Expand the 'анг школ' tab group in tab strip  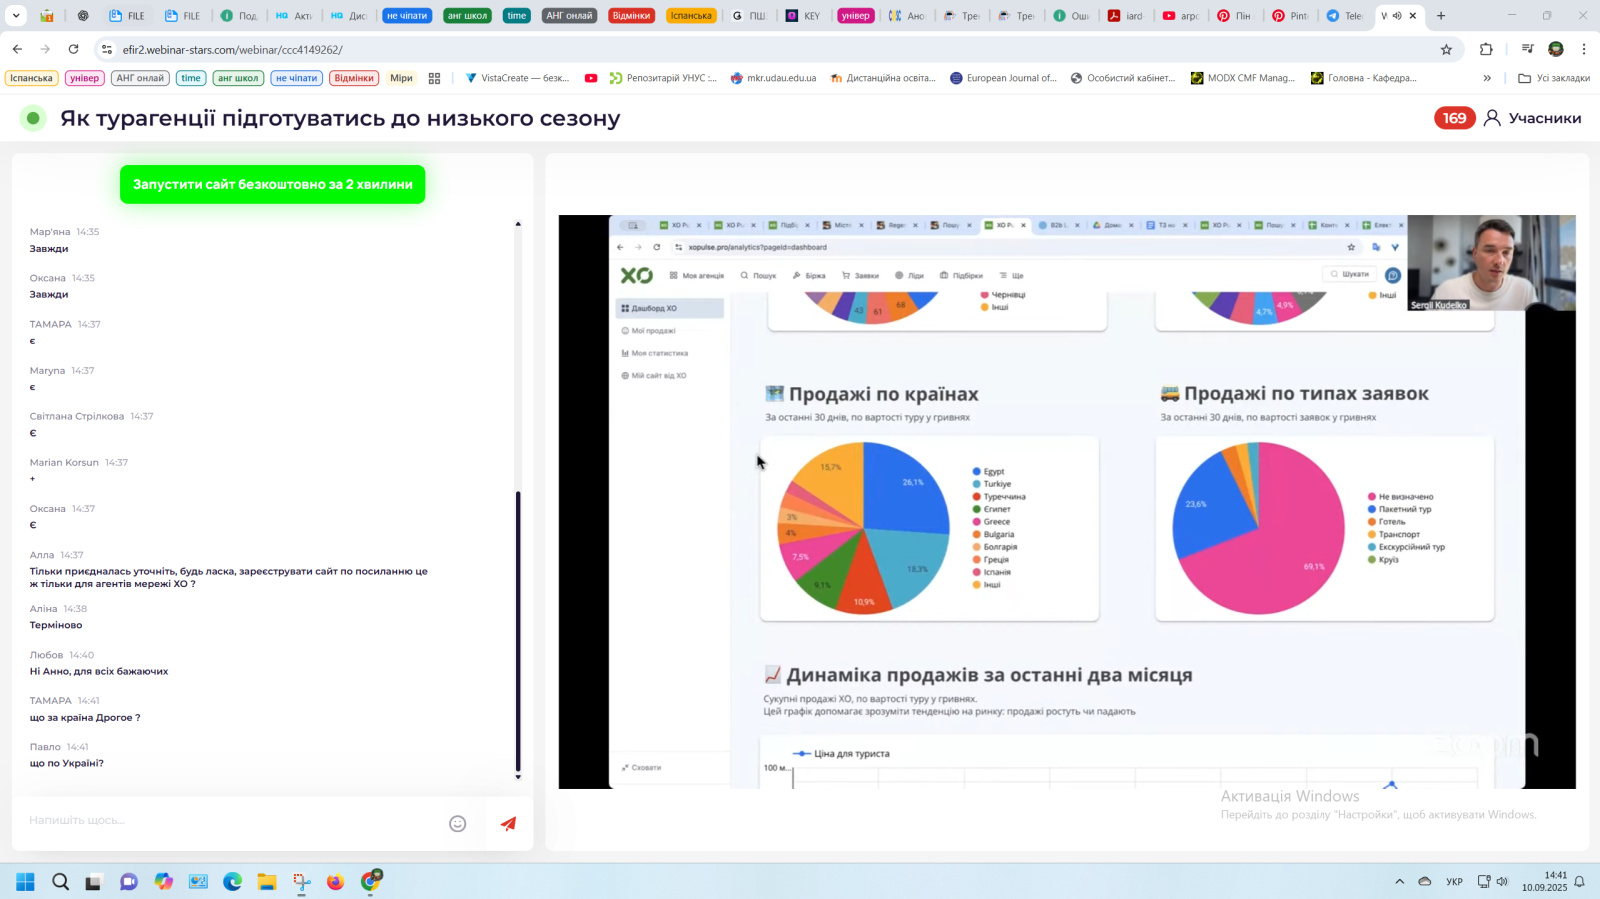coord(468,16)
